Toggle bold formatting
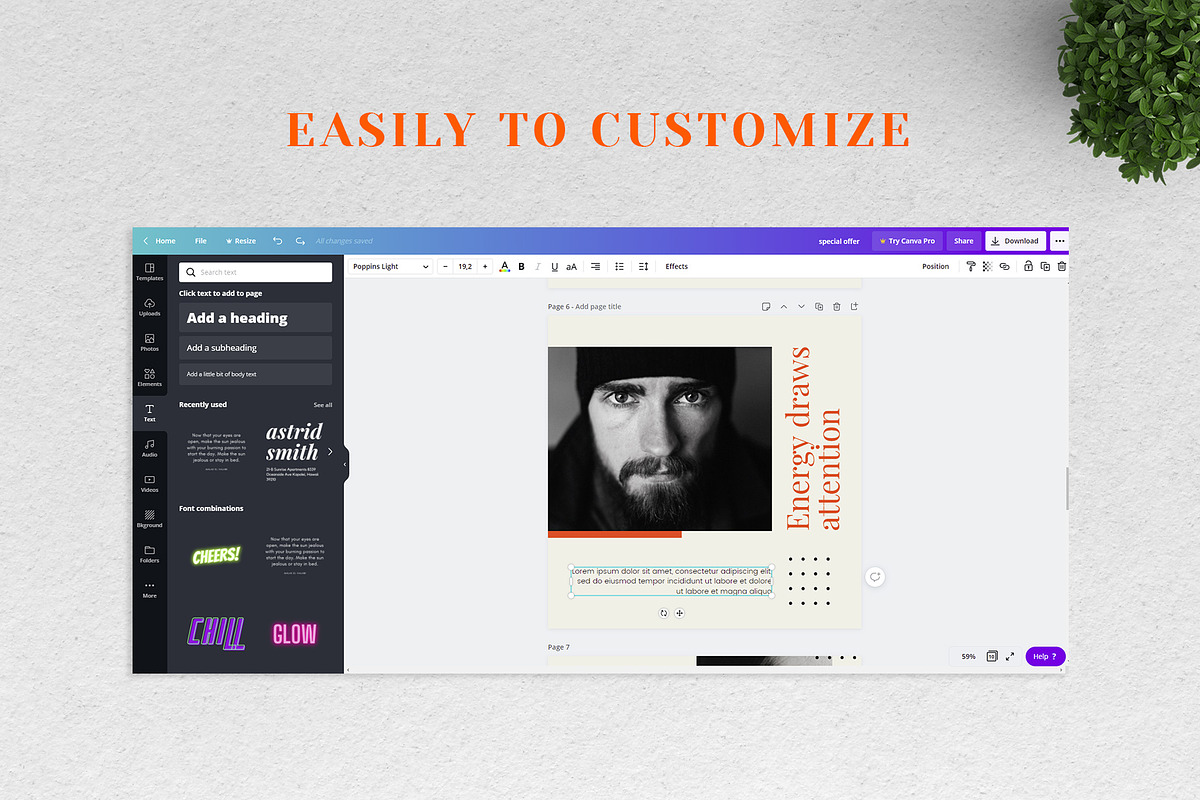1200x800 pixels. pyautogui.click(x=521, y=267)
